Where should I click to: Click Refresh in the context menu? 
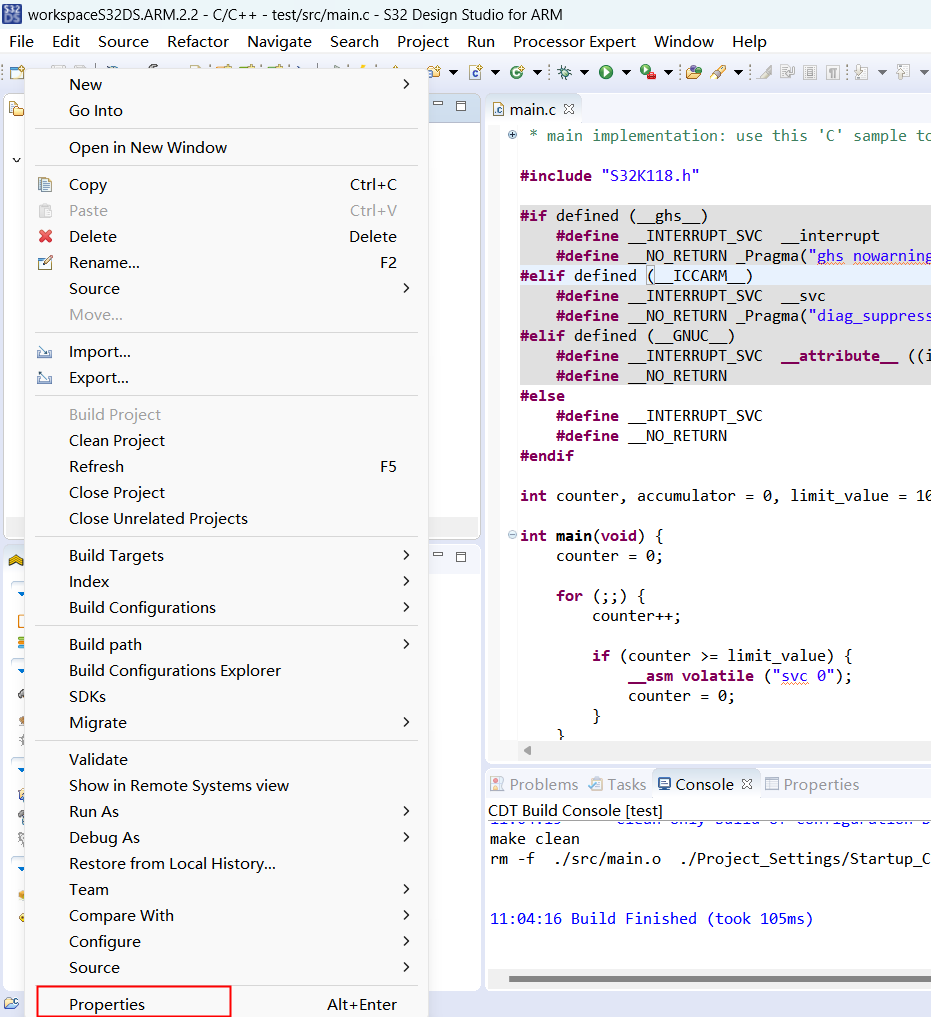pyautogui.click(x=96, y=467)
